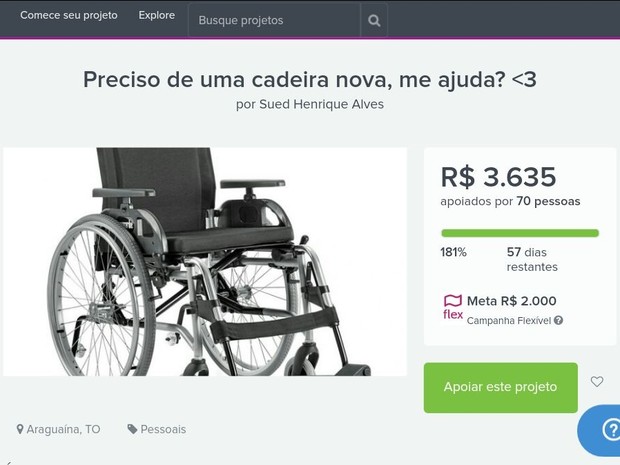Open the Araguaína, TO location link
This screenshot has height=465, width=620.
63,429
